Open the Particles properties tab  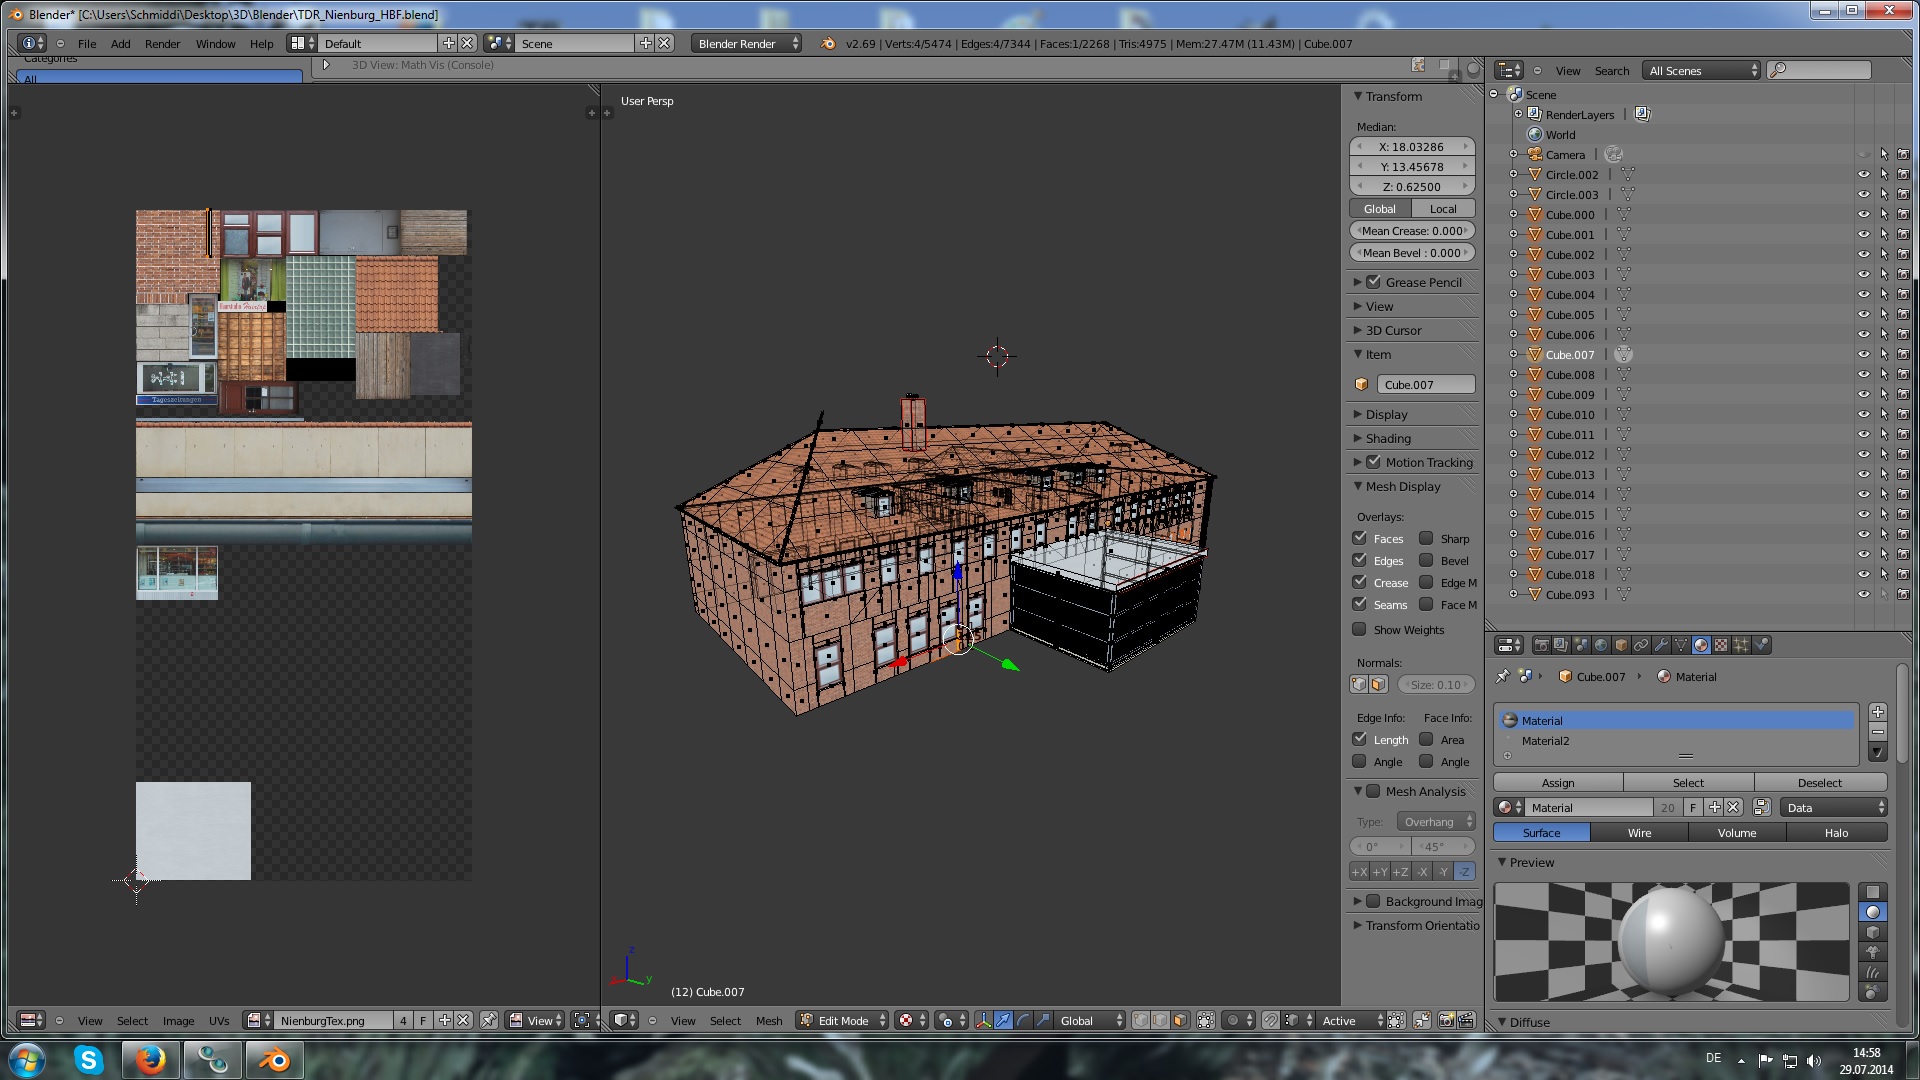1741,645
